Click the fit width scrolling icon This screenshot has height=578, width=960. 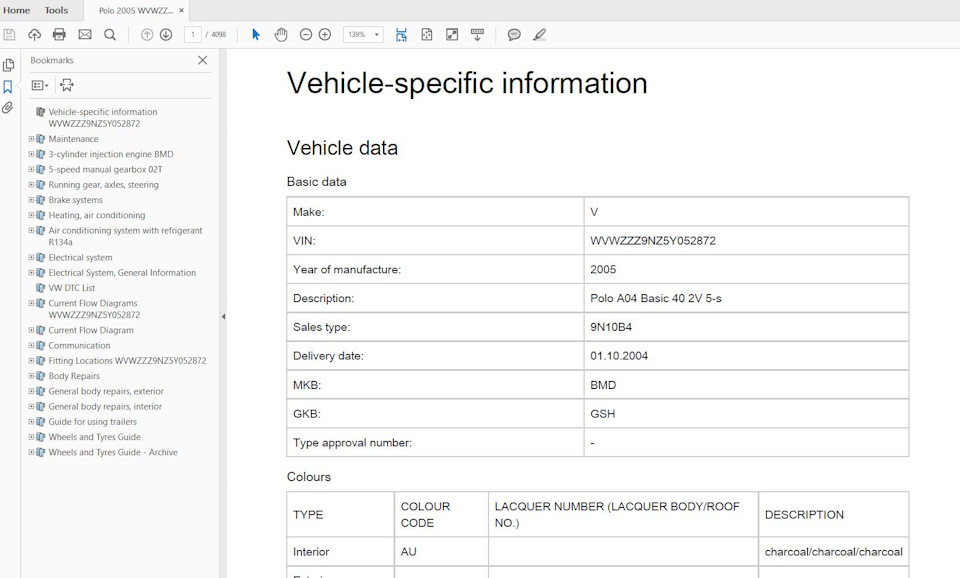click(x=401, y=35)
